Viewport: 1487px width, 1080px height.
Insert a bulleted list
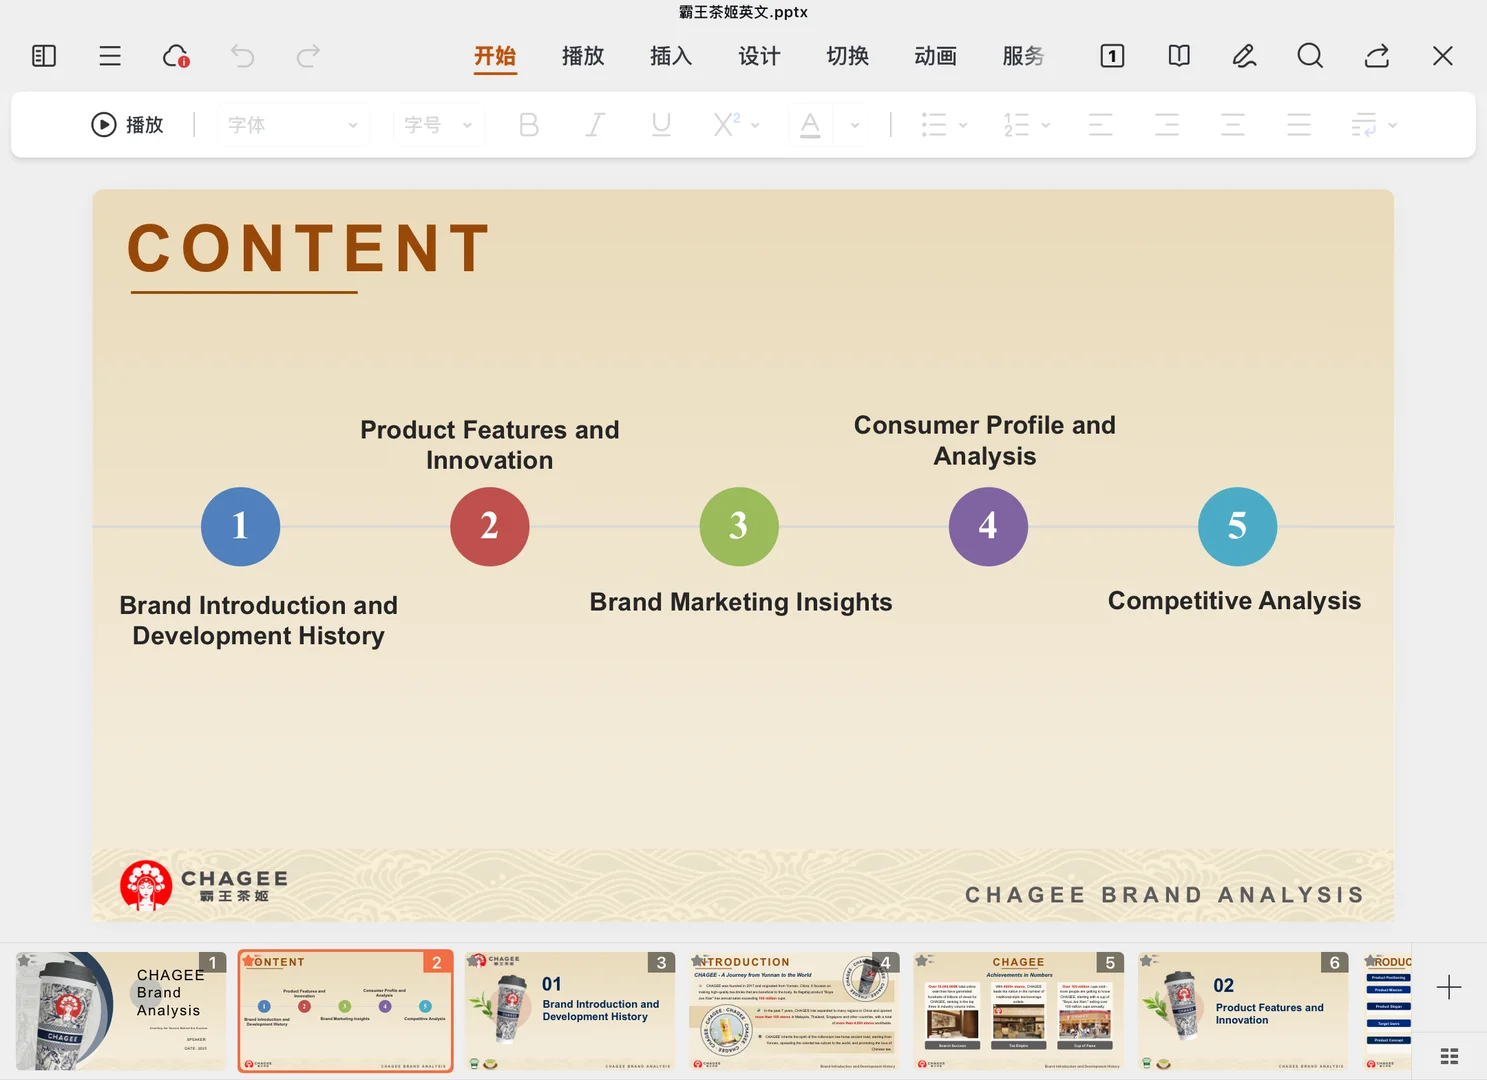click(x=934, y=125)
